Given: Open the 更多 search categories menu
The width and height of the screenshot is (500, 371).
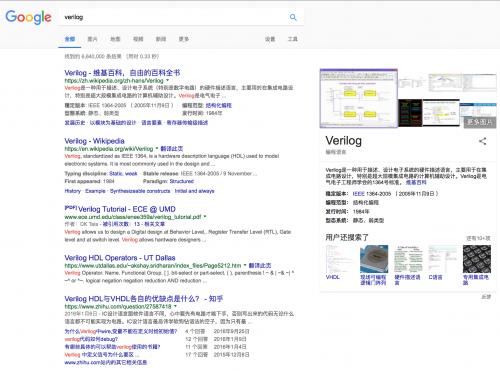Looking at the screenshot, I should pyautogui.click(x=184, y=39).
